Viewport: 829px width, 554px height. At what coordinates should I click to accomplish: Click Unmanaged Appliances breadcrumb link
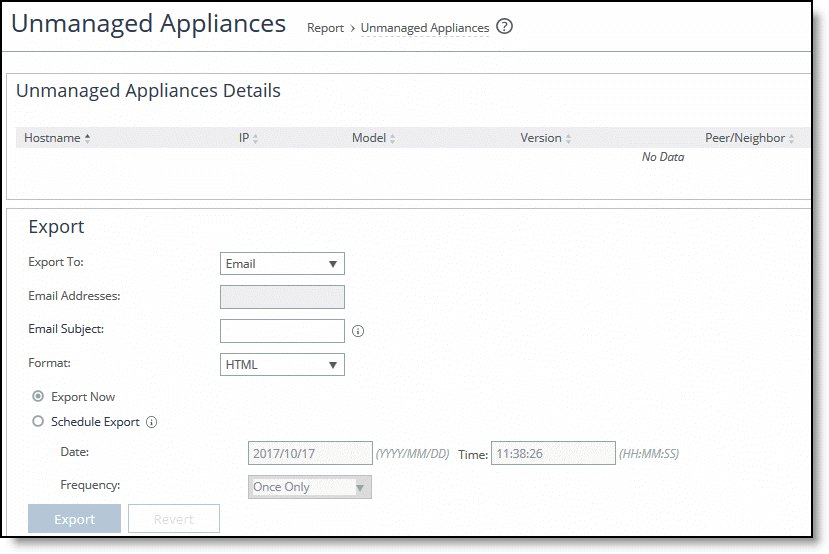[425, 28]
